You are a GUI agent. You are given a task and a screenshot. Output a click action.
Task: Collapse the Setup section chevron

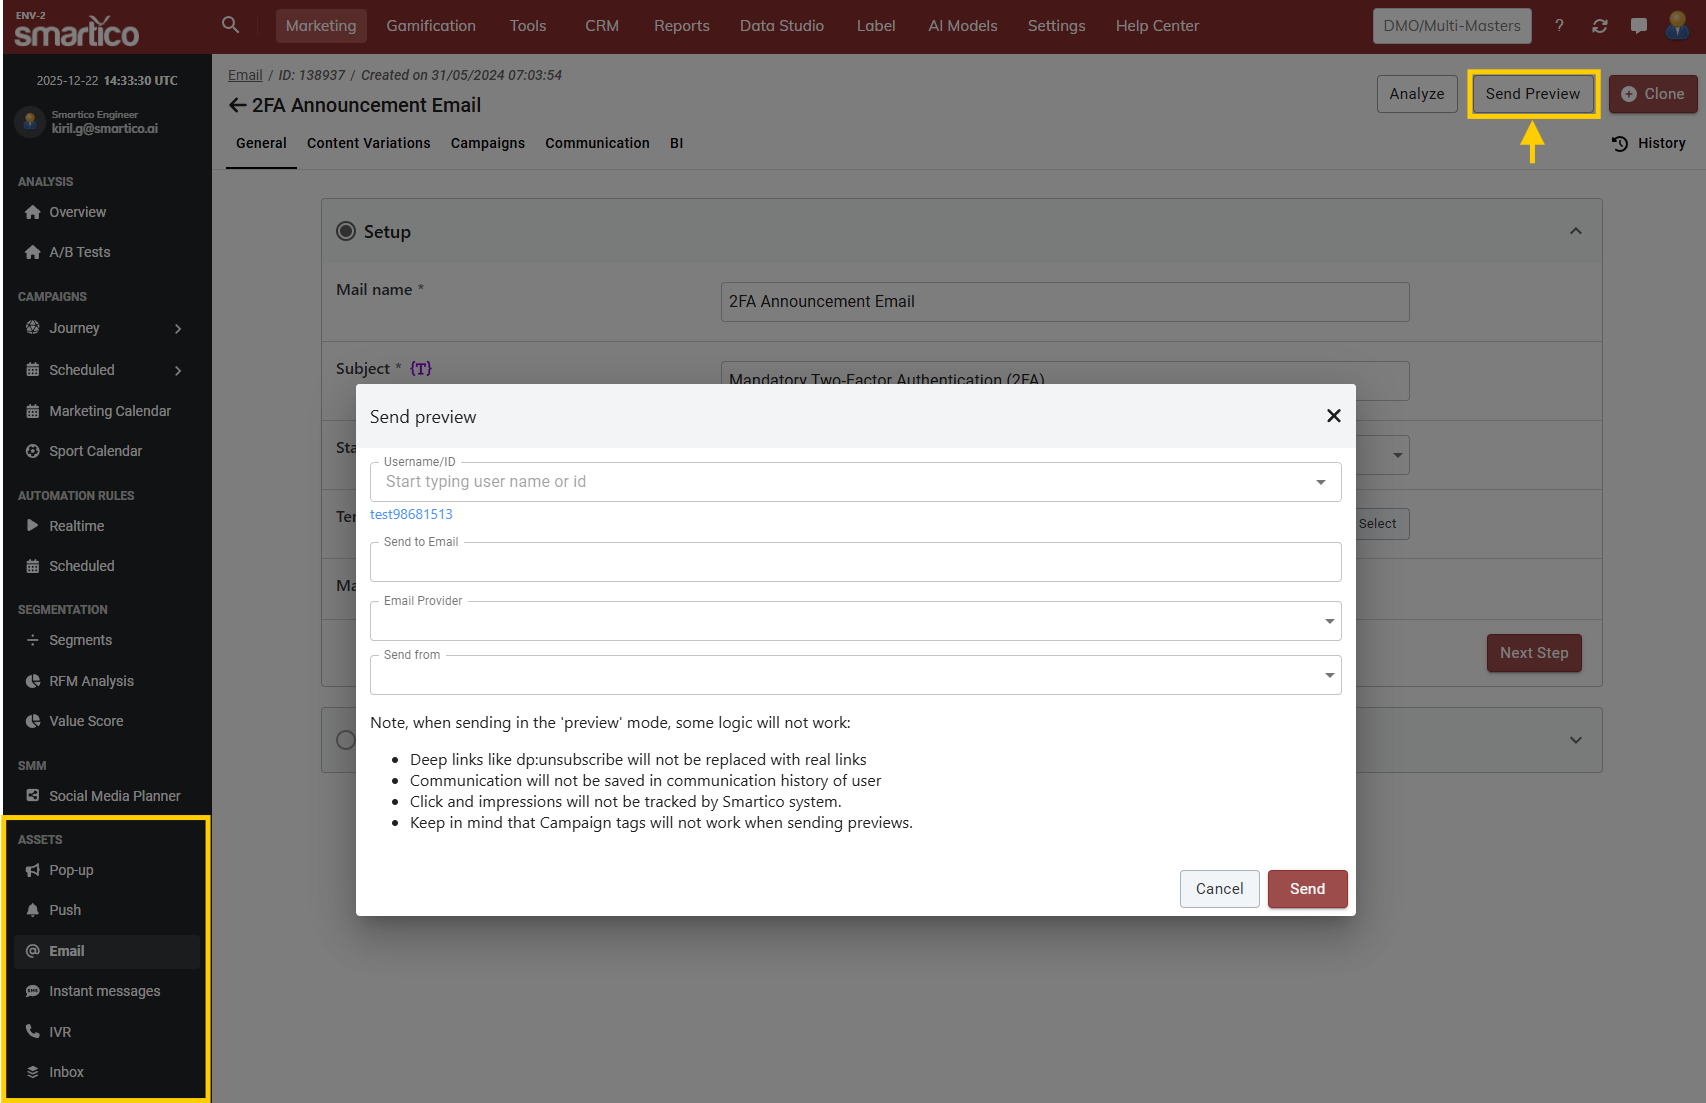tap(1575, 232)
